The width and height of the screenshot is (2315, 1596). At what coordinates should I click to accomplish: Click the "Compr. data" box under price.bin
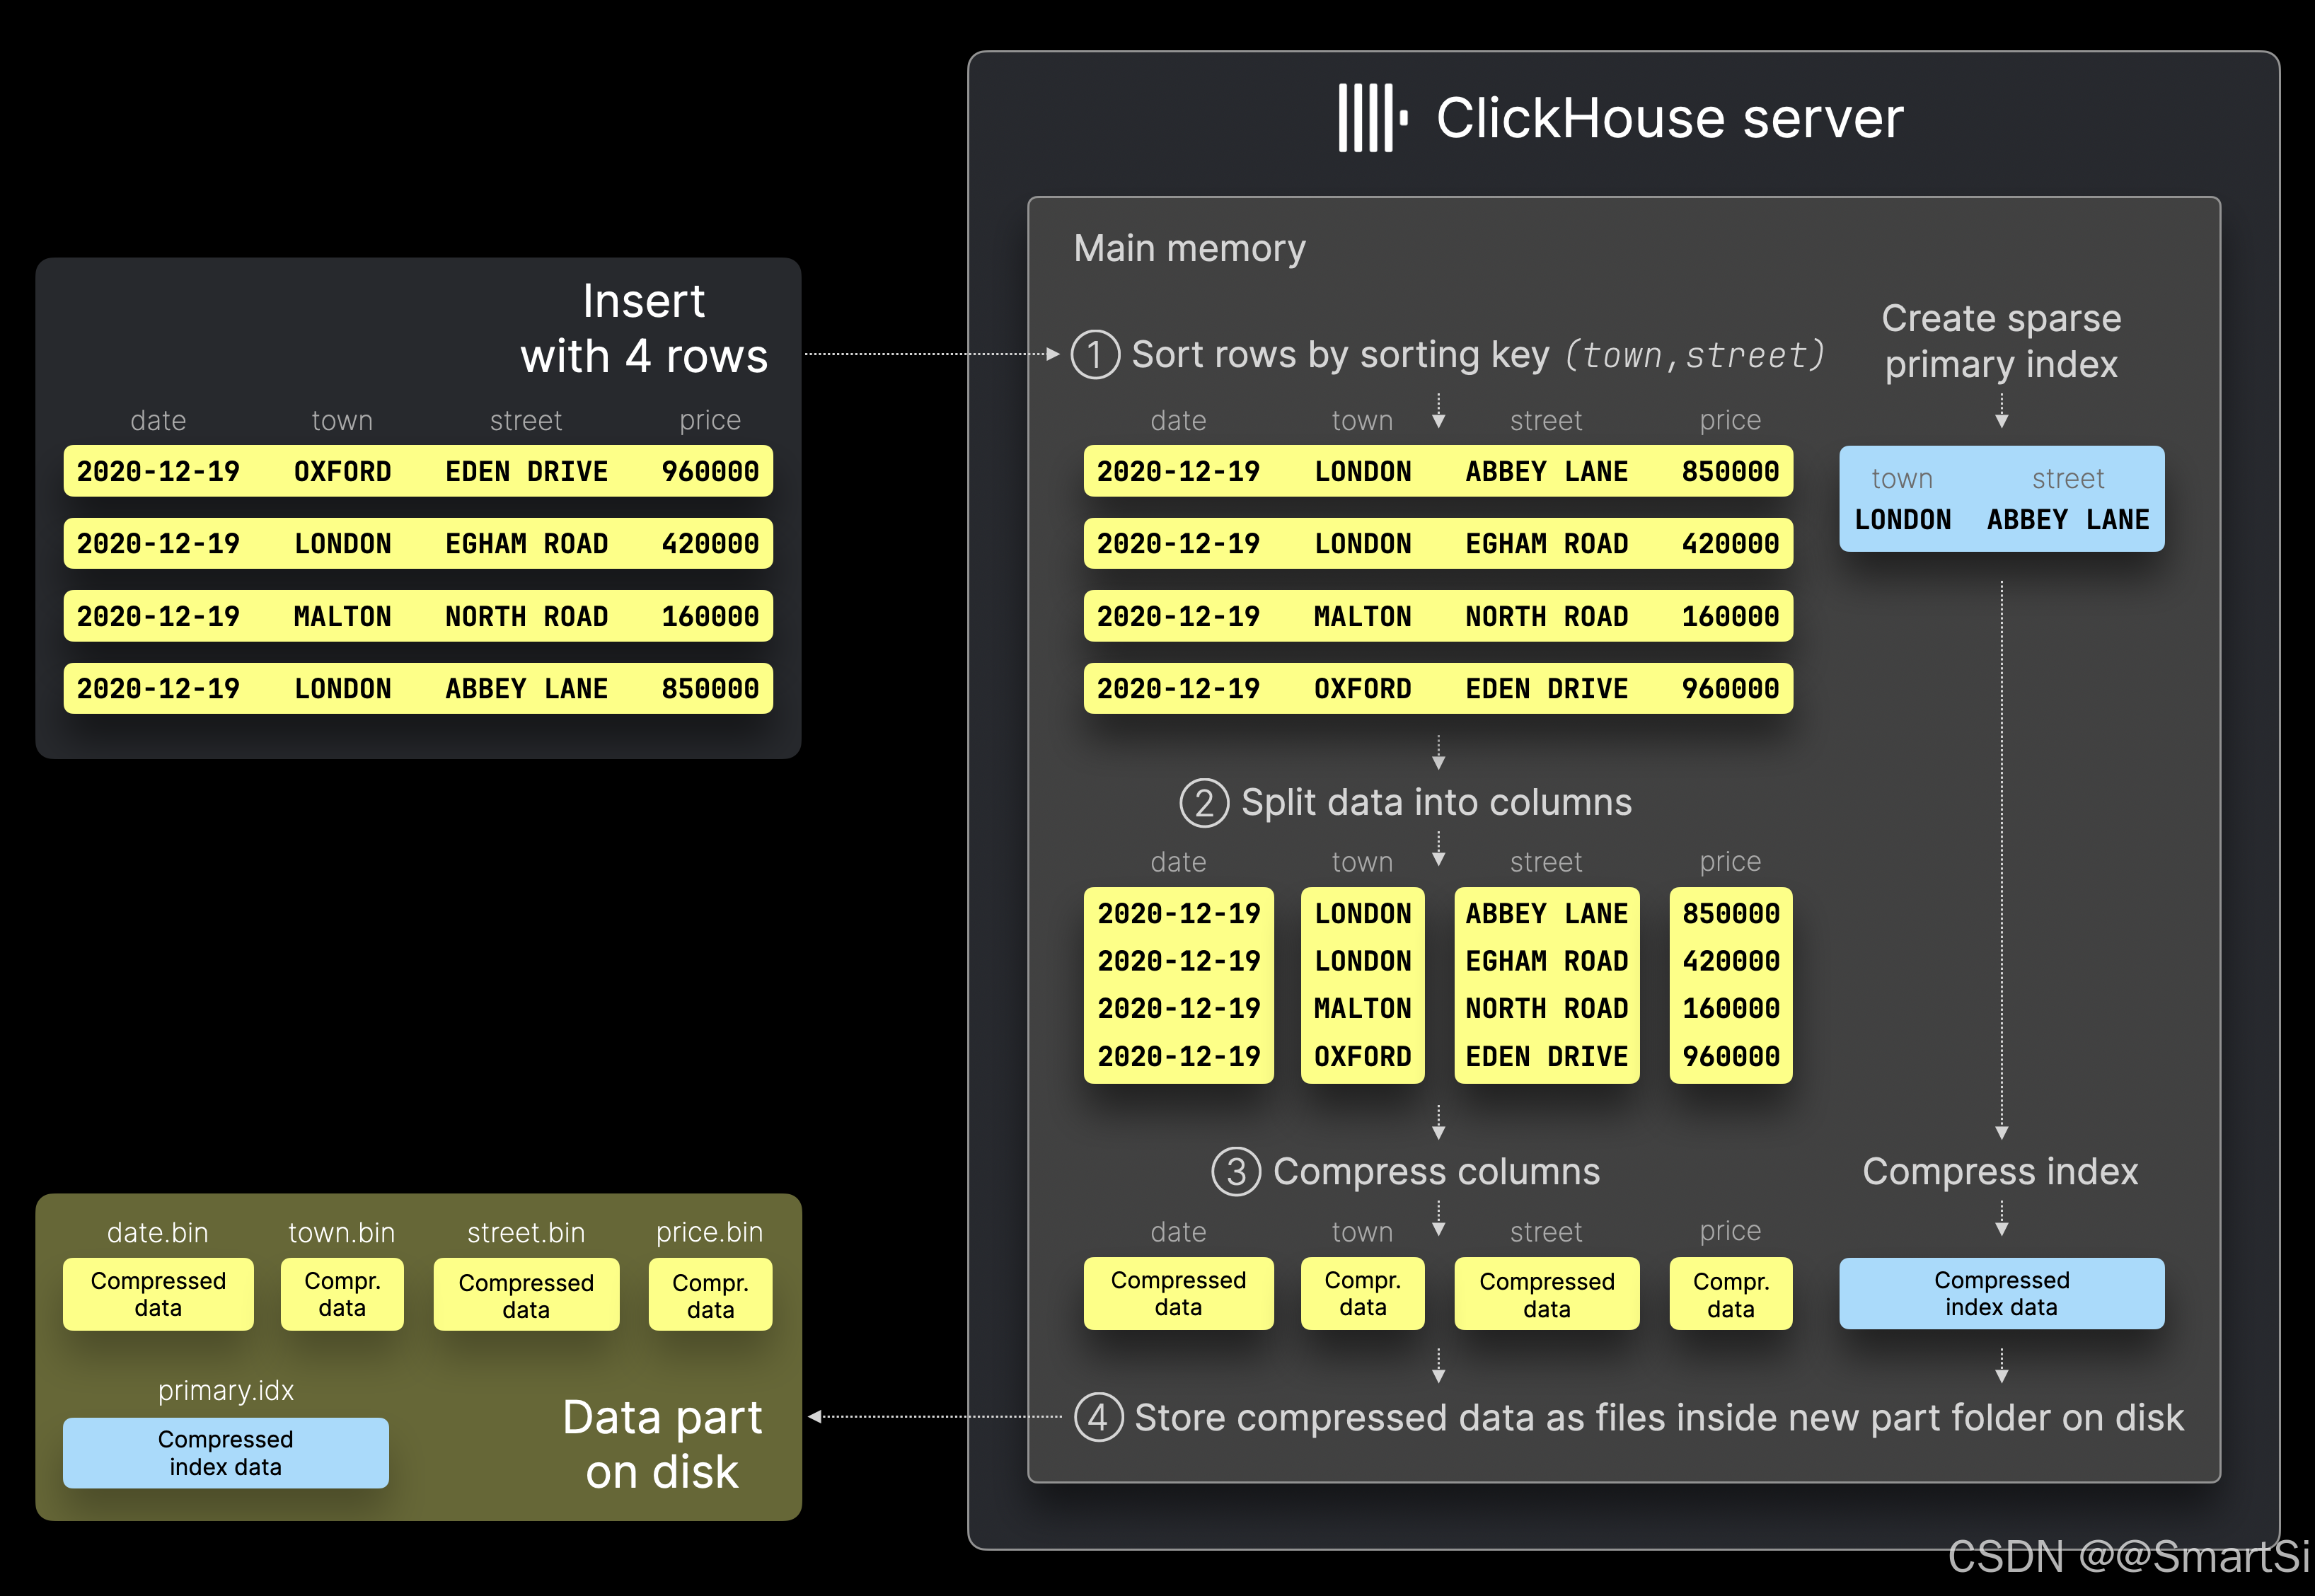click(710, 1294)
